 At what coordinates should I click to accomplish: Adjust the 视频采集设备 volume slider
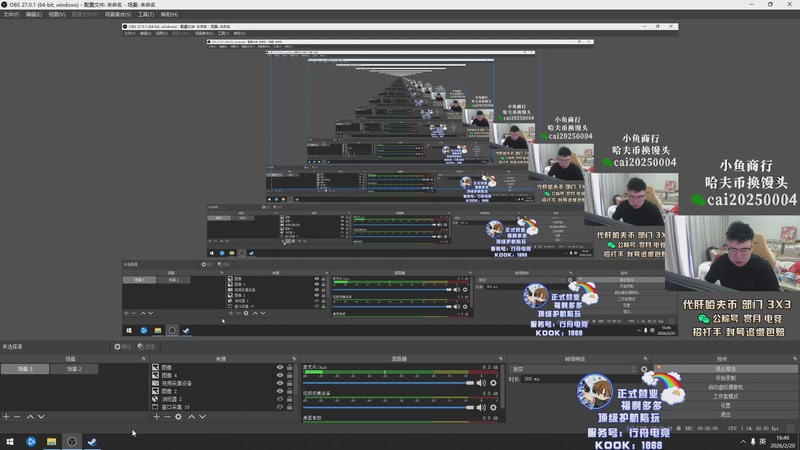click(x=388, y=407)
